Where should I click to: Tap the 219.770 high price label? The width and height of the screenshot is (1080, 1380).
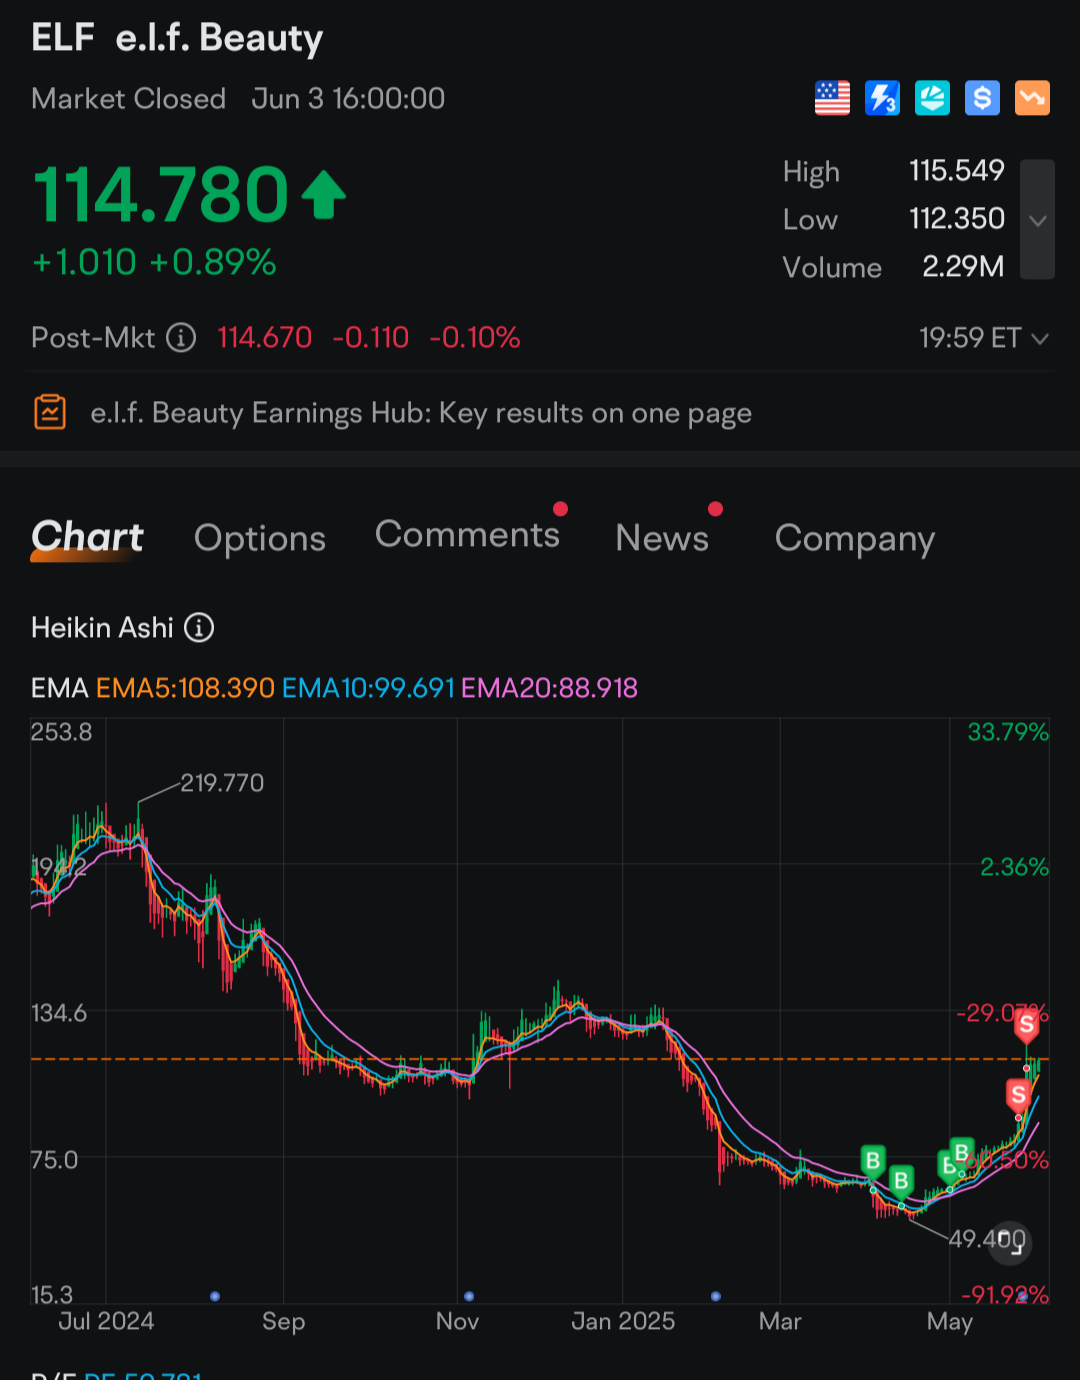point(222,783)
